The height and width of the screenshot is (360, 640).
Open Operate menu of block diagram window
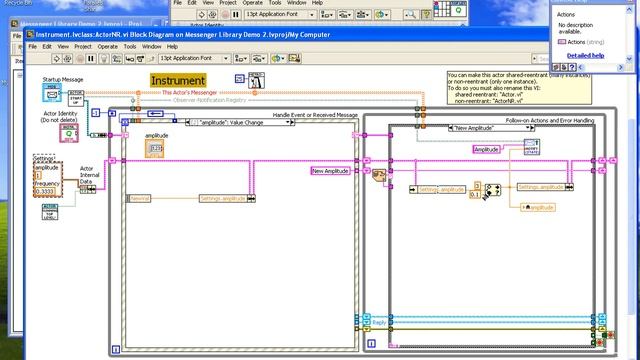pos(107,47)
